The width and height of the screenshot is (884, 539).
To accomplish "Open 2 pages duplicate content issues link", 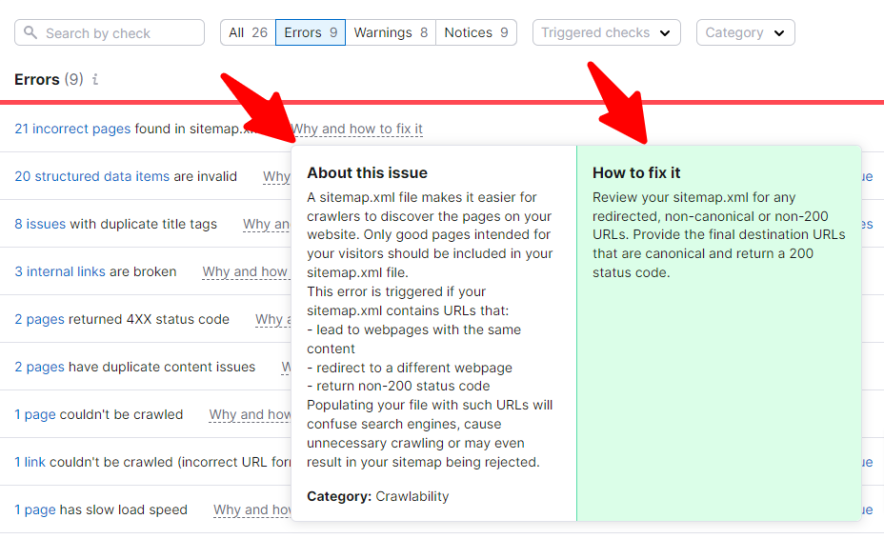I will [39, 367].
